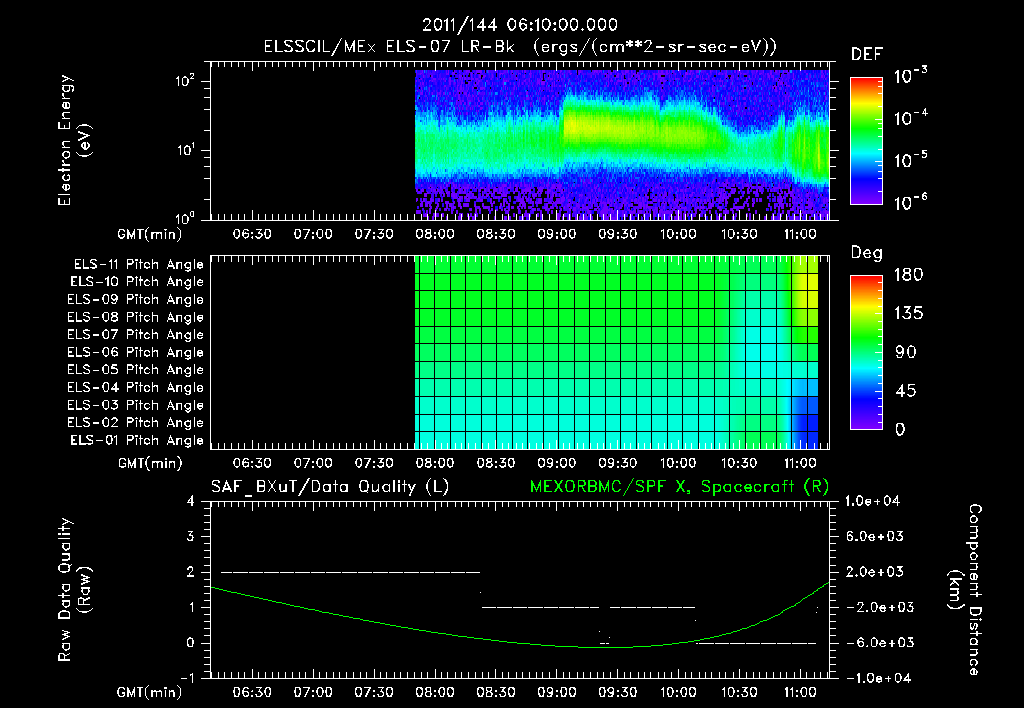Select the 10^-5 value on the DEF scale

(x=910, y=160)
